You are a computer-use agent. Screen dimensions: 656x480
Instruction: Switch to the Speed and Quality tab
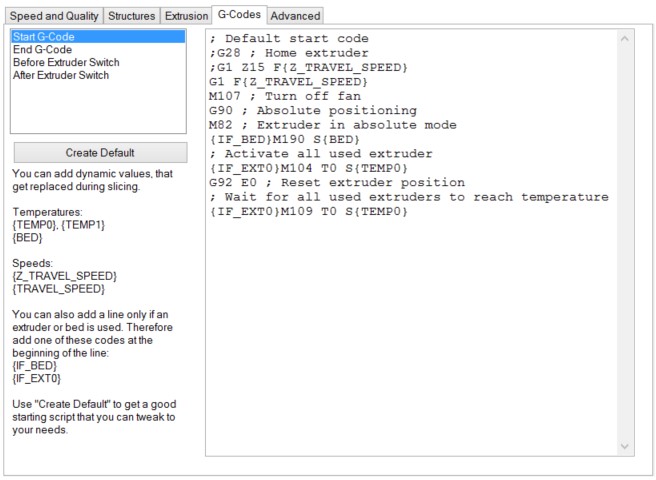point(53,16)
